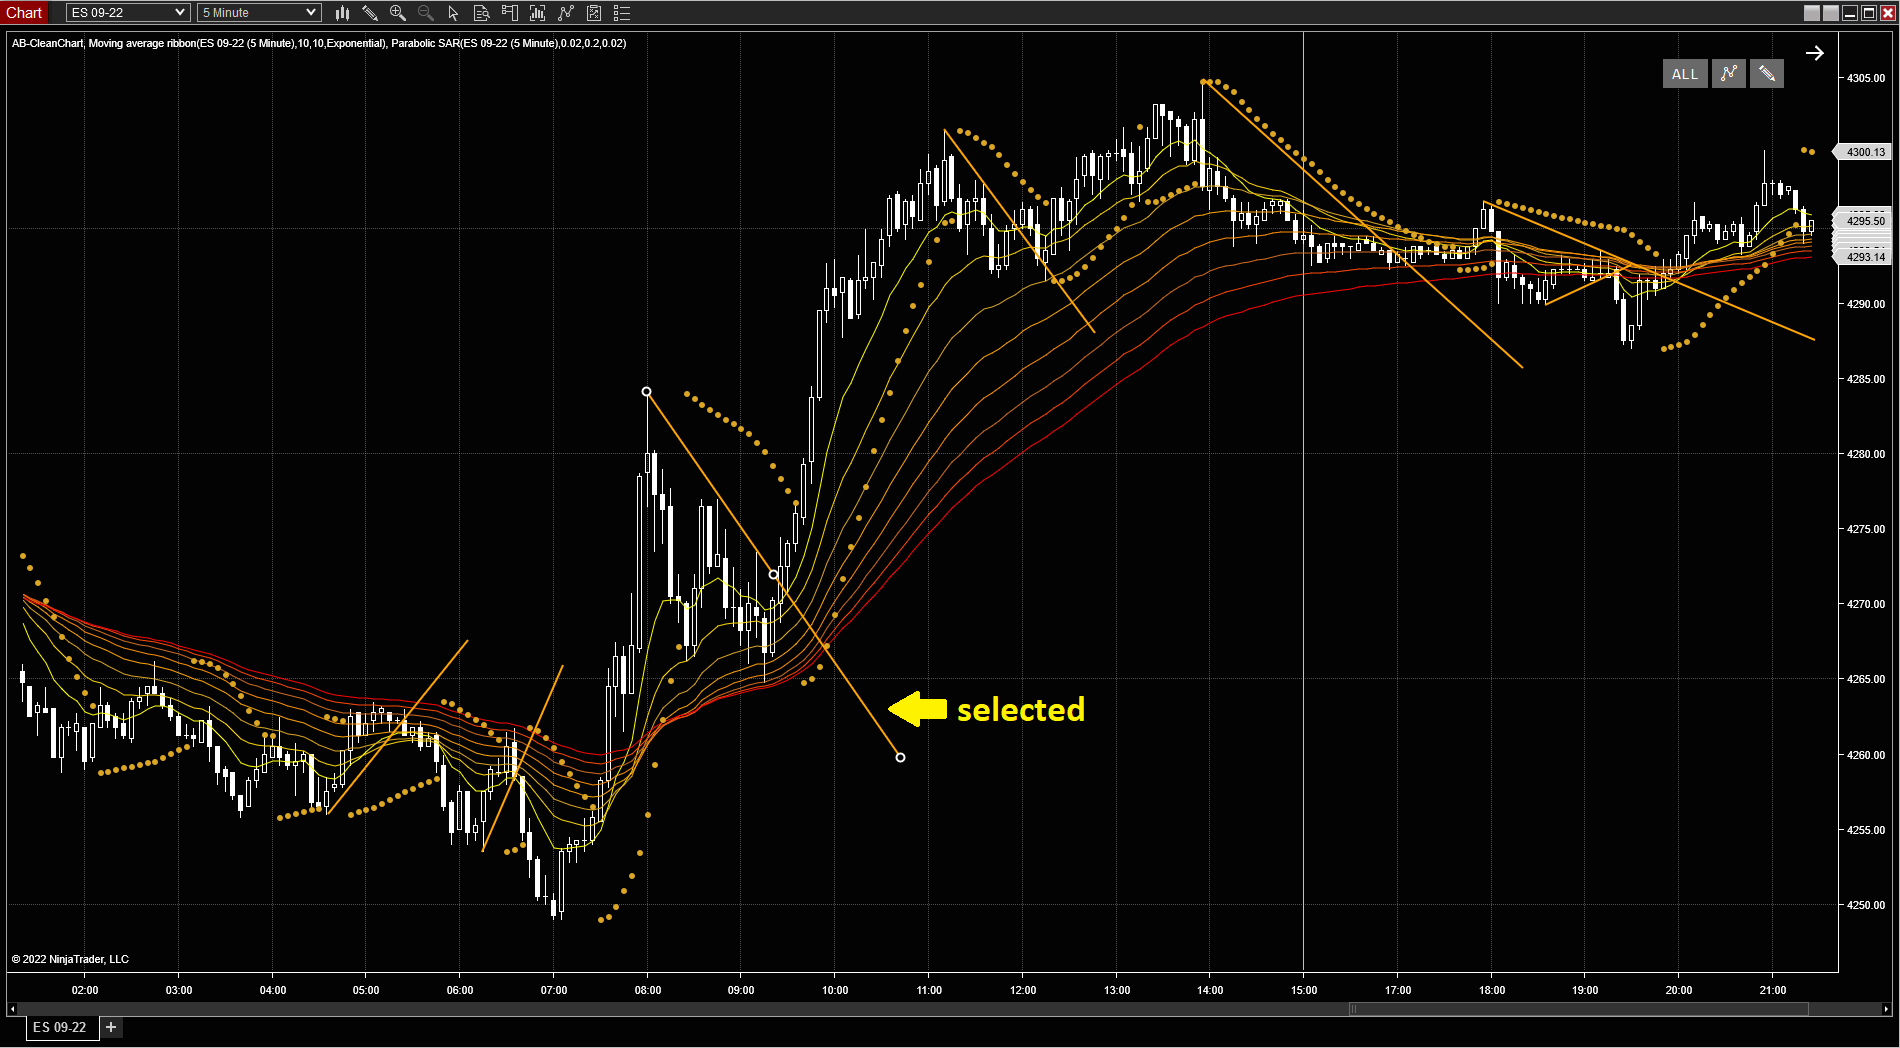This screenshot has width=1900, height=1048.
Task: Expand the 5 Minute interval dropdown
Action: pyautogui.click(x=311, y=13)
